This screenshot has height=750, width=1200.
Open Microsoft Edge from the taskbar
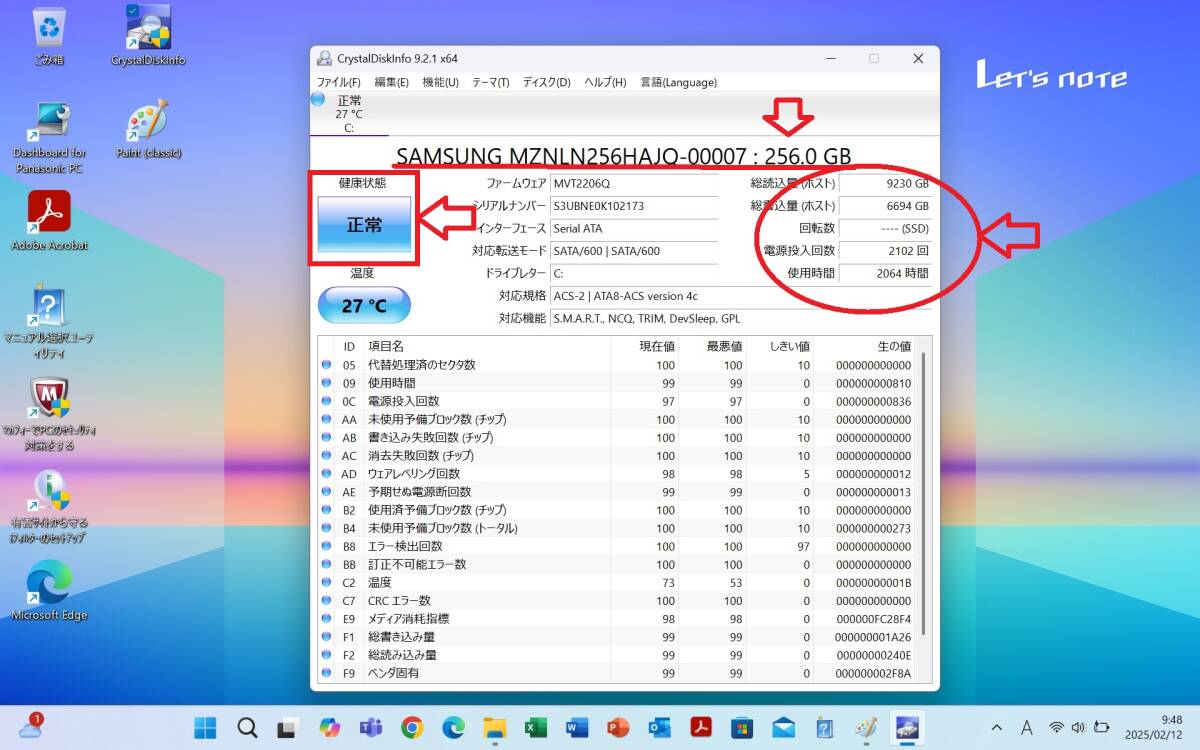click(453, 728)
